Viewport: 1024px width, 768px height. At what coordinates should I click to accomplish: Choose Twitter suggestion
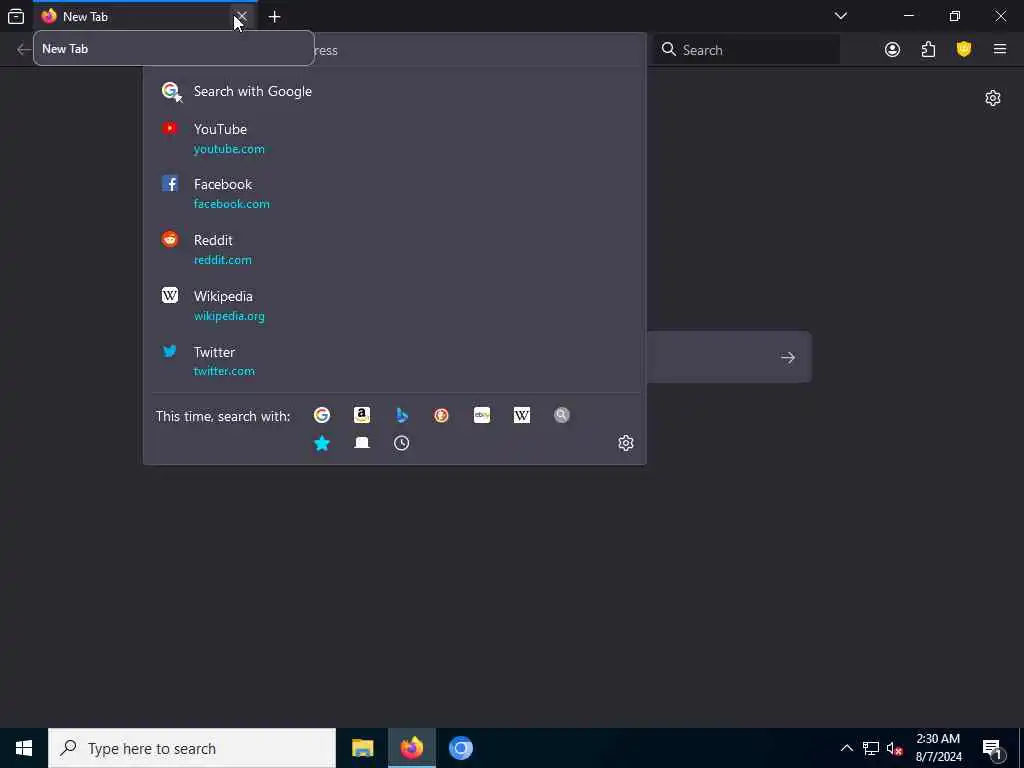(x=394, y=361)
